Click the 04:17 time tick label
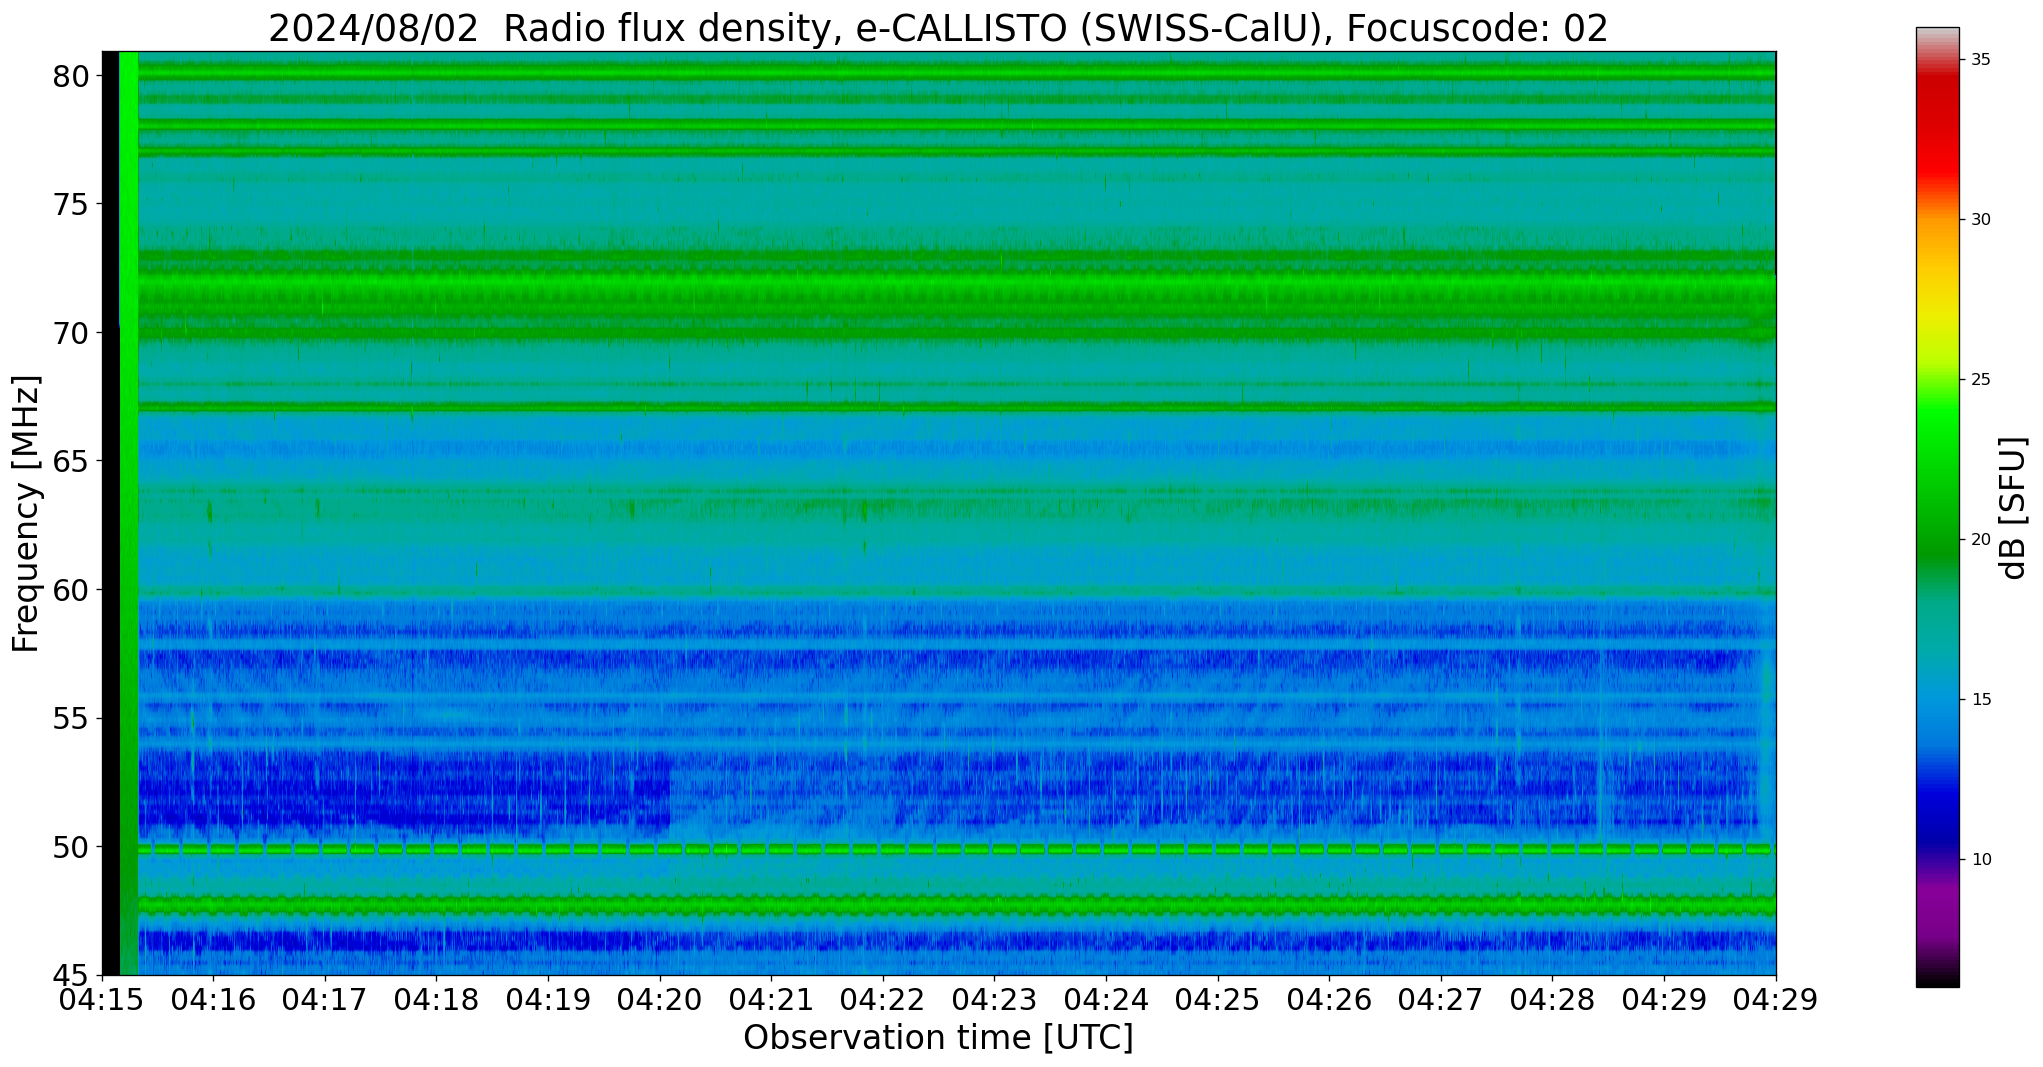 [x=324, y=999]
